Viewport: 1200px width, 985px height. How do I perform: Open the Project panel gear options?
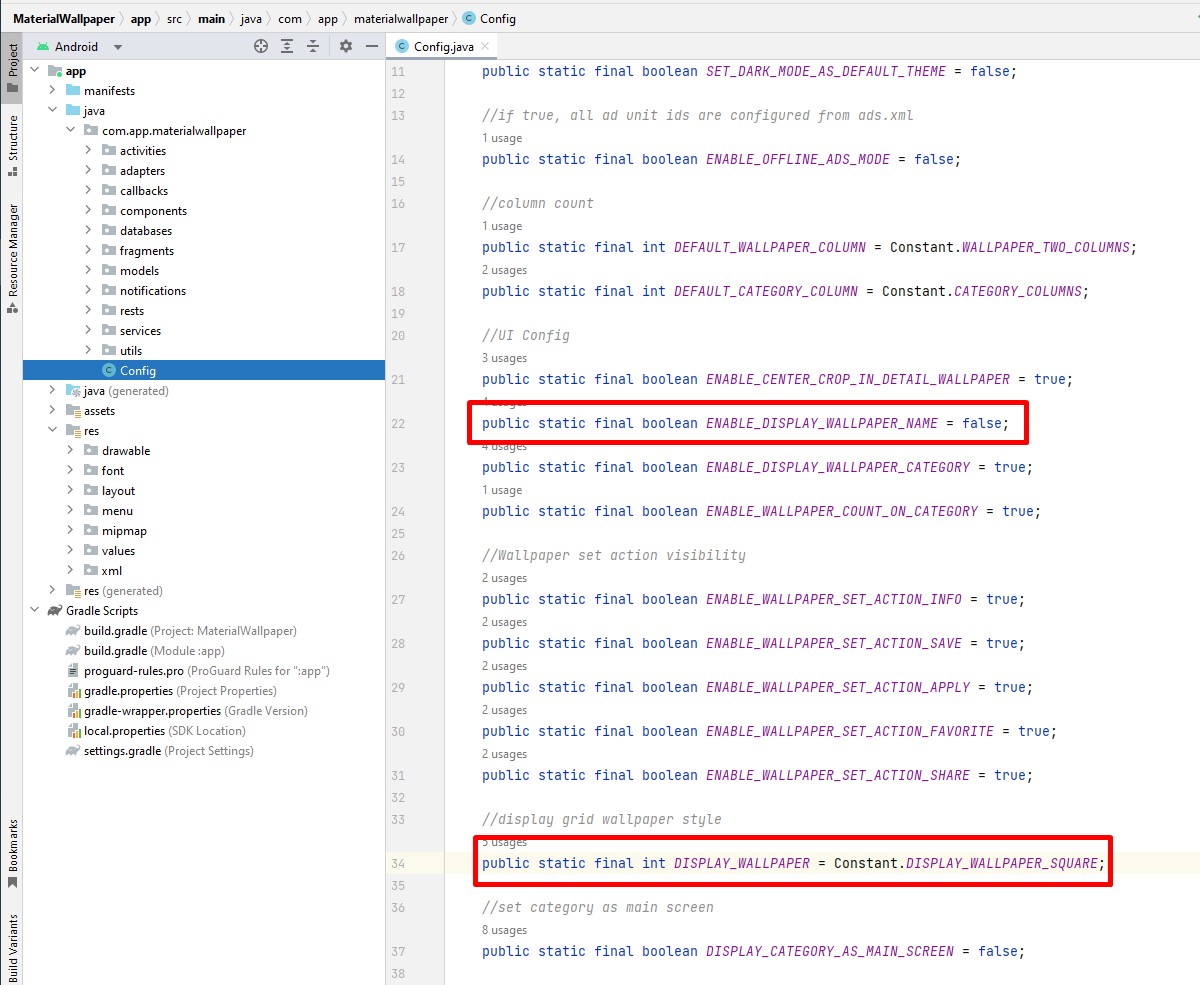tap(346, 46)
